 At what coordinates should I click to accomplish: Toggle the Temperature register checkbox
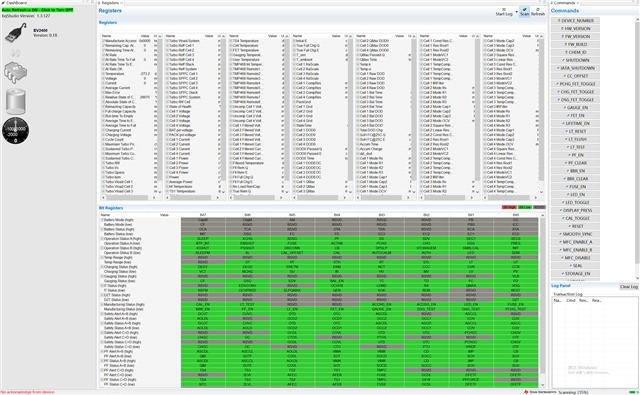pyautogui.click(x=103, y=74)
